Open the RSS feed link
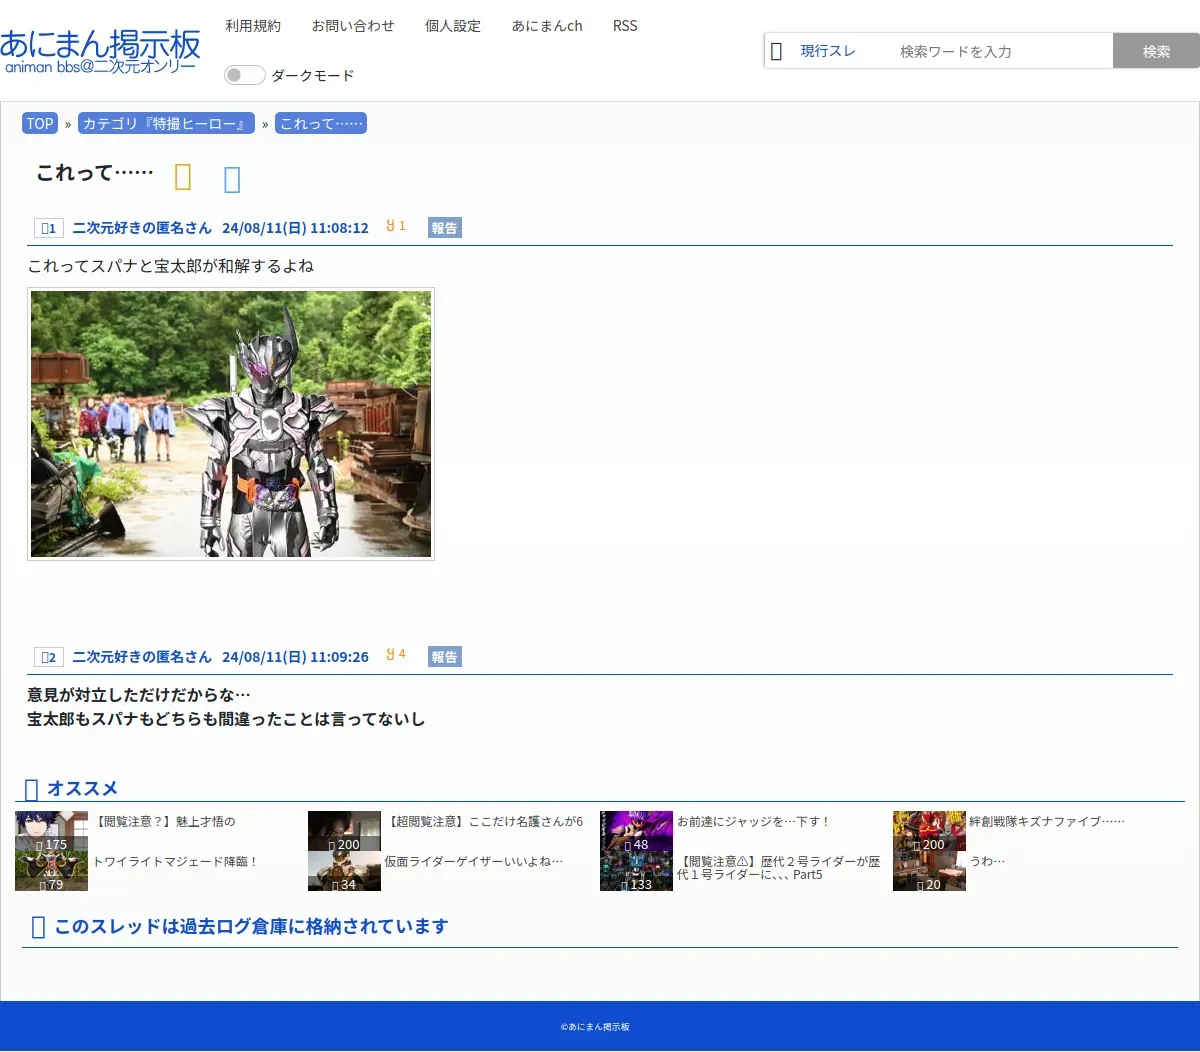Viewport: 1200px width, 1052px height. tap(625, 26)
